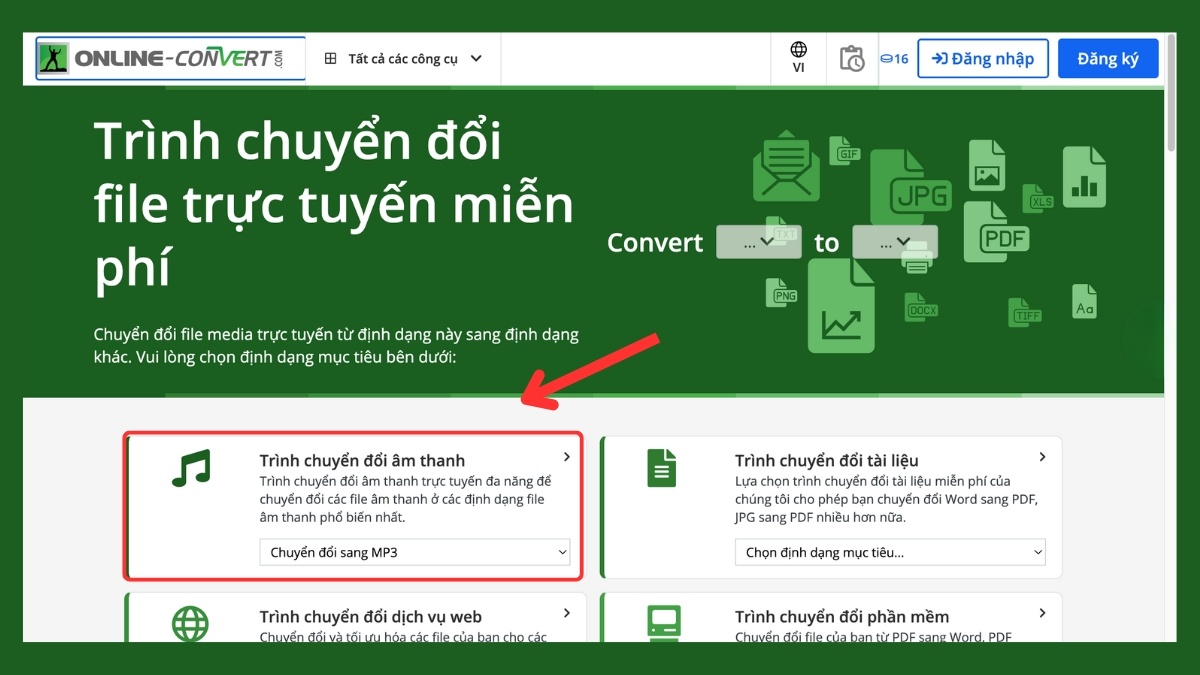Open the 'to' target format dropdown

click(x=895, y=242)
